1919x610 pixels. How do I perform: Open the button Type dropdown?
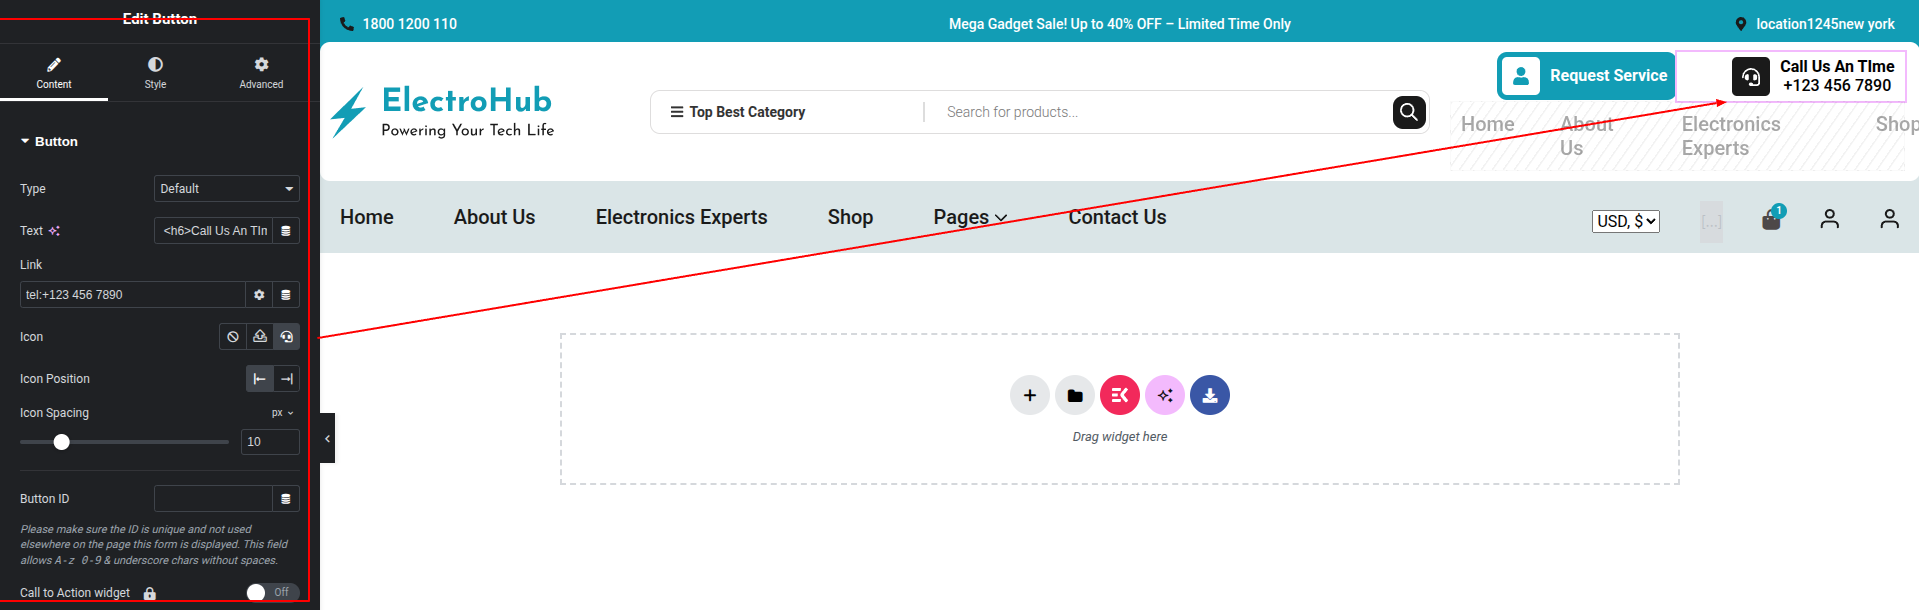(227, 188)
